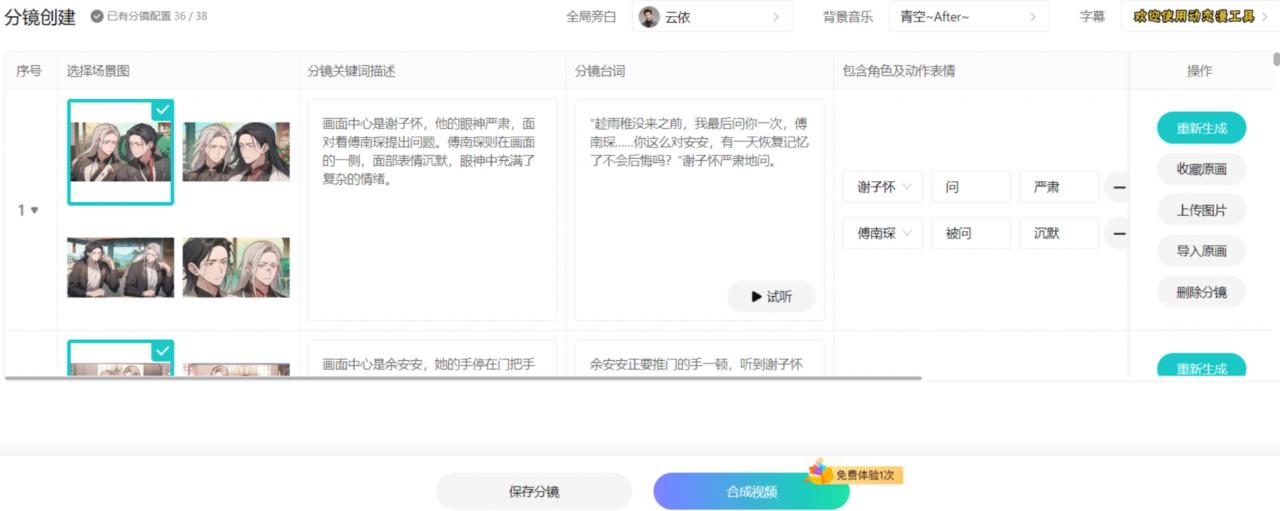Image resolution: width=1280 pixels, height=511 pixels.
Task: Select the bottom-right scene thumbnail in row 1
Action: coord(236,267)
